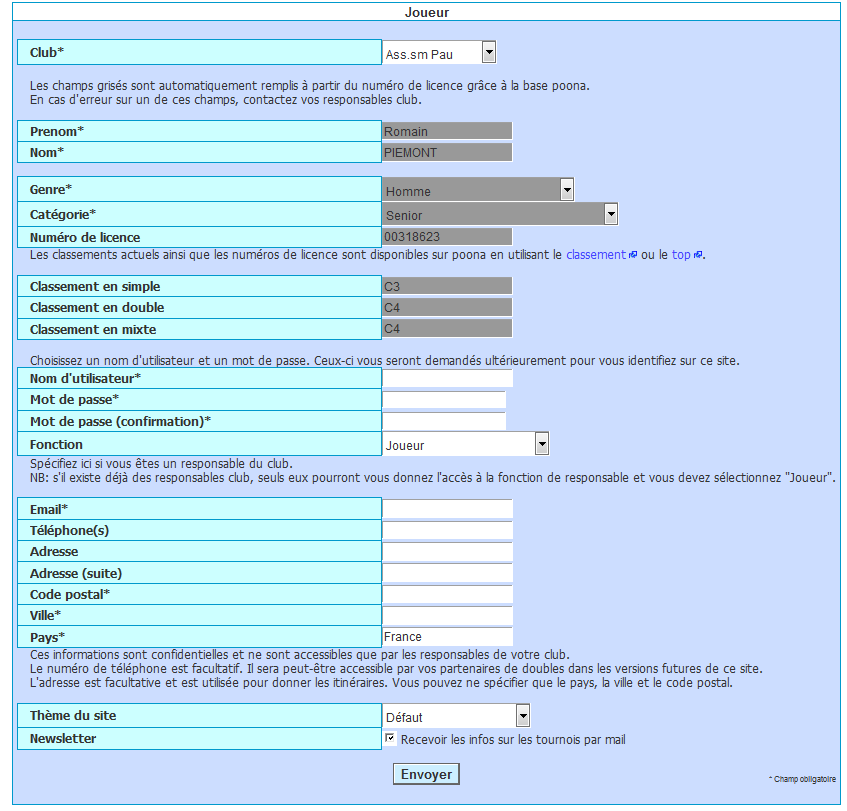The image size is (847, 811).
Task: Click the 'Email*' field label
Action: click(x=49, y=510)
